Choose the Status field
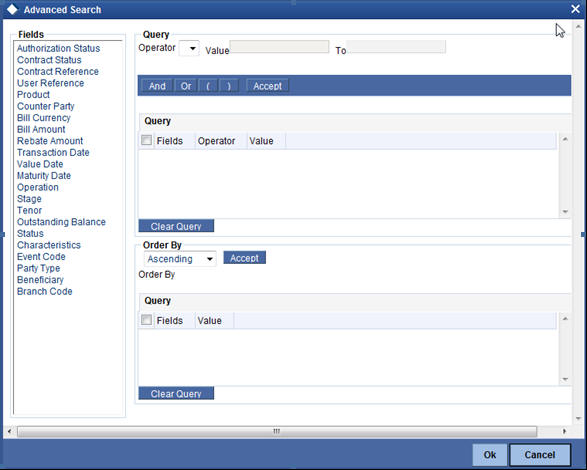Screen dimensions: 587x470 pos(30,234)
